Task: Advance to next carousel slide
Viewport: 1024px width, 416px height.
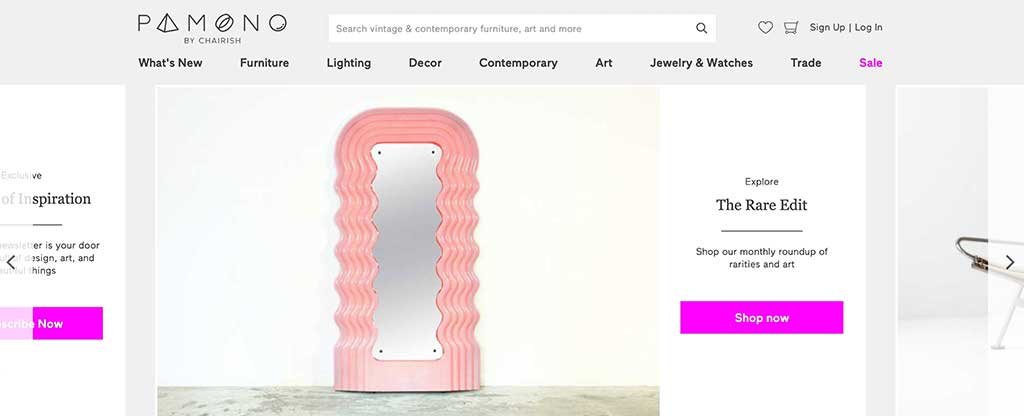Action: tap(1009, 262)
